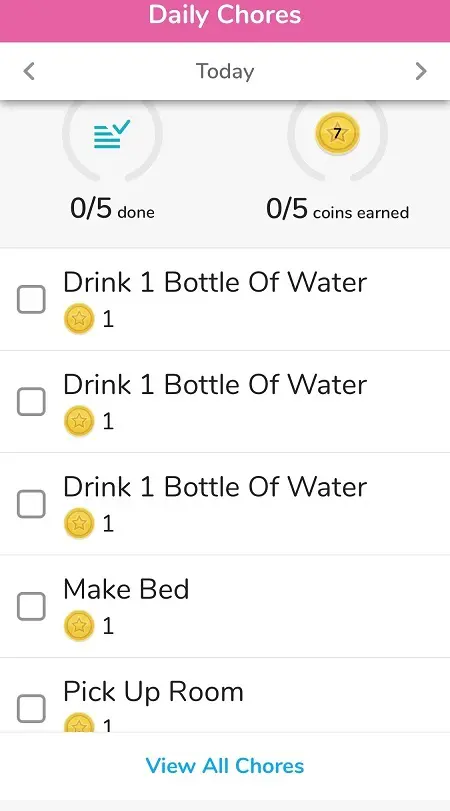Open the Make Bed chore title

126,589
